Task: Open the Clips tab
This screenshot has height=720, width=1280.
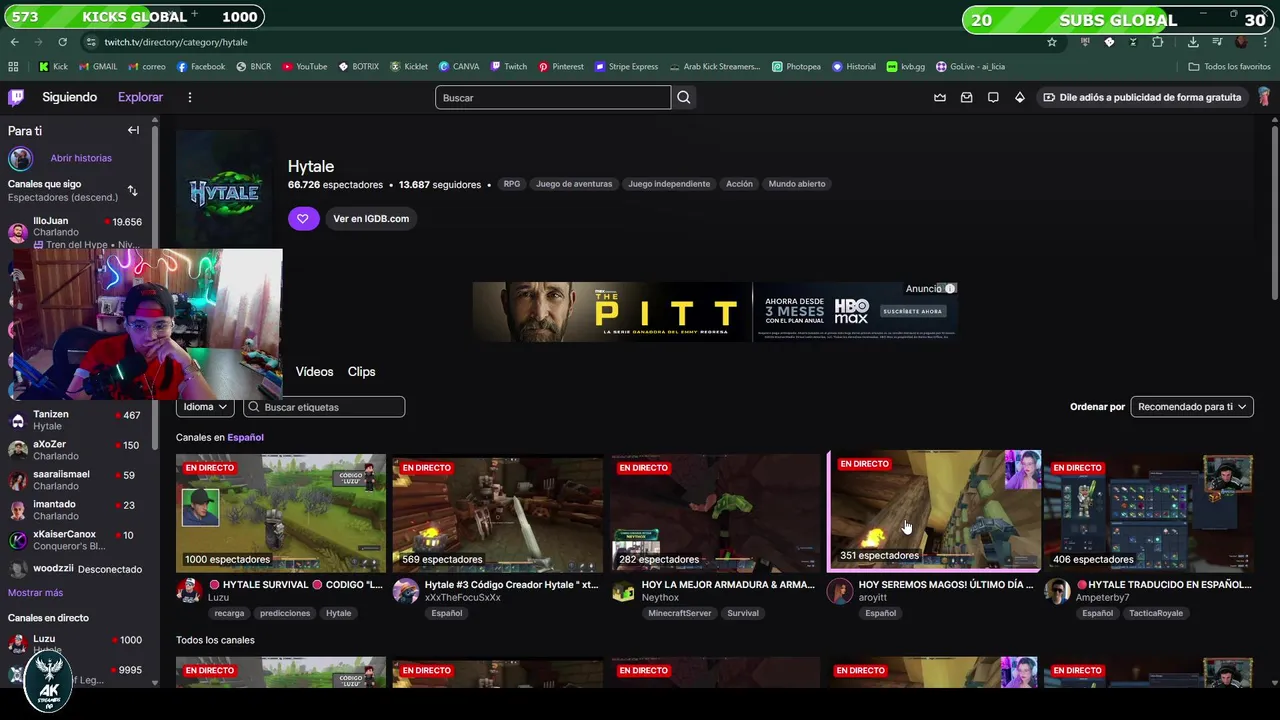Action: click(x=361, y=371)
